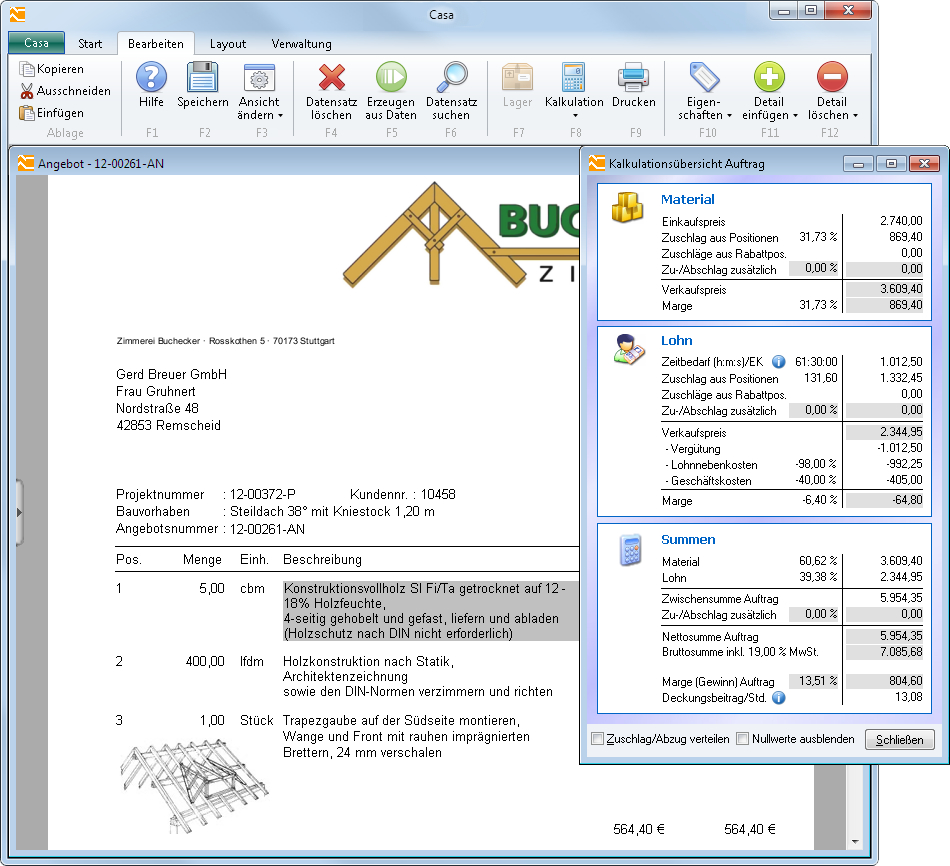Click the Trapezgaube position description text
Image resolution: width=950 pixels, height=866 pixels.
pyautogui.click(x=406, y=736)
